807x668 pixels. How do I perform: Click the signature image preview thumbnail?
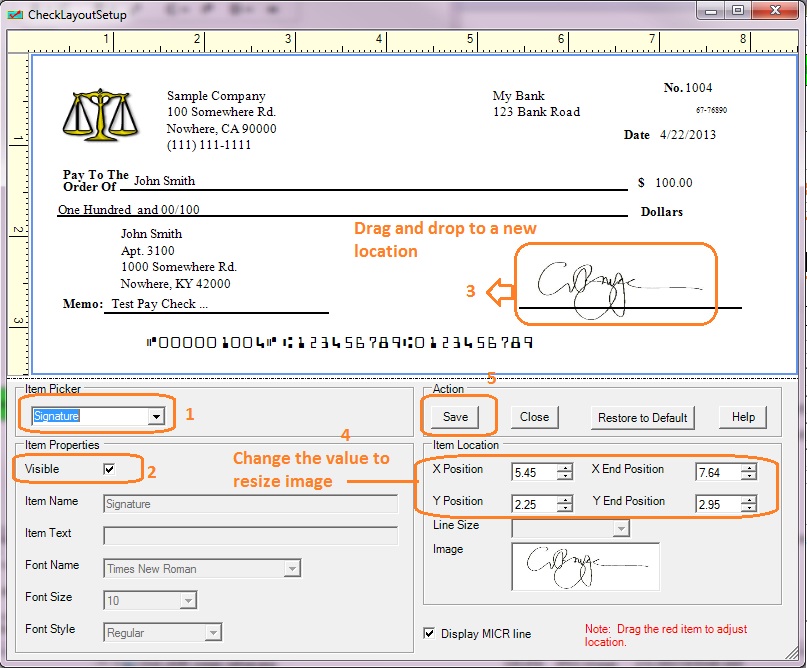585,565
